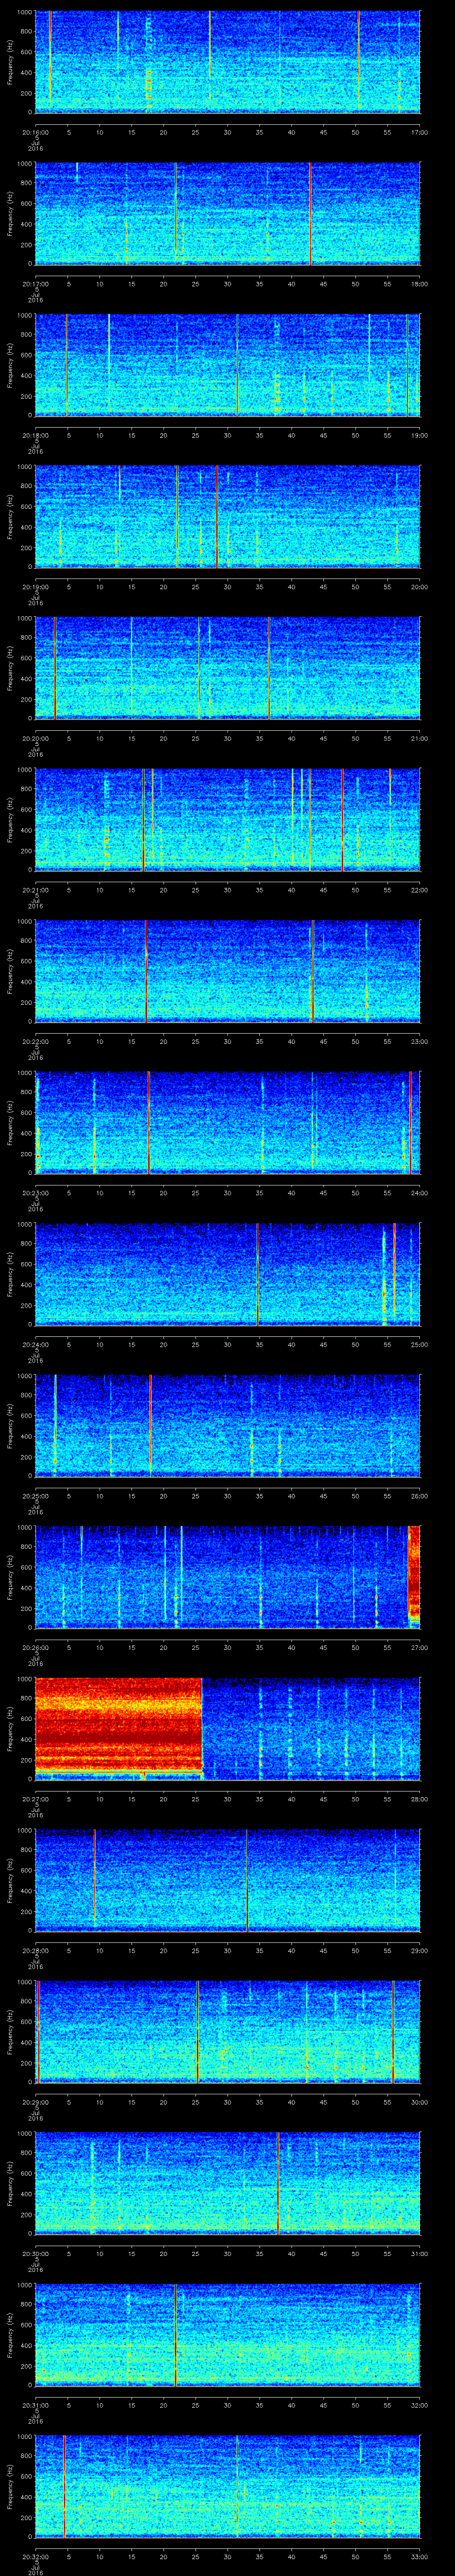Click the 17:00 end time label
The image size is (455, 2576).
419,132
